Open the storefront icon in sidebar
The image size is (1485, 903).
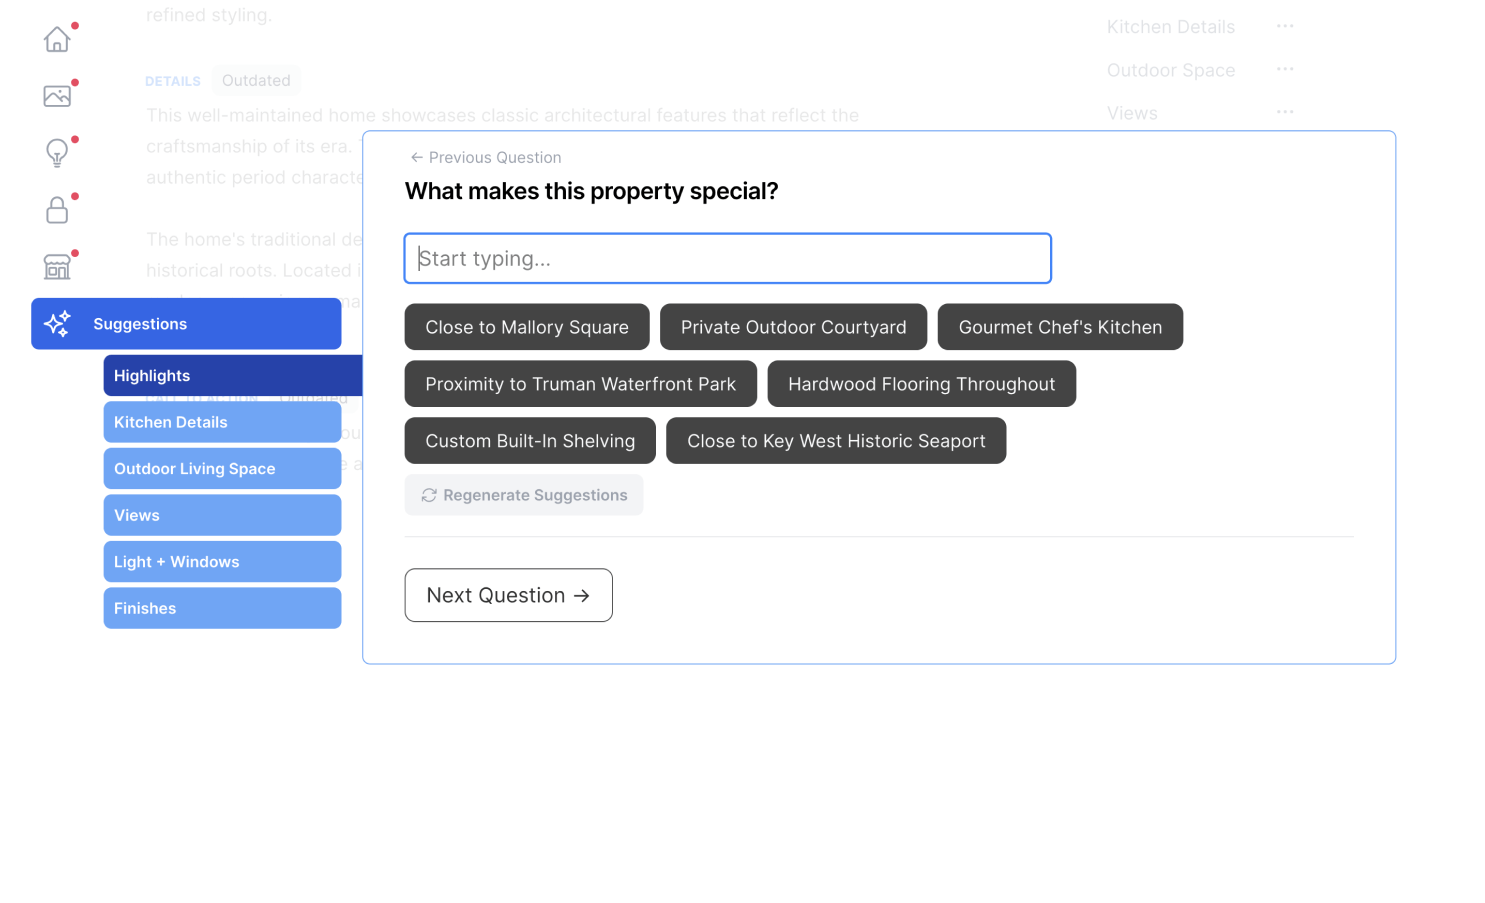(57, 267)
